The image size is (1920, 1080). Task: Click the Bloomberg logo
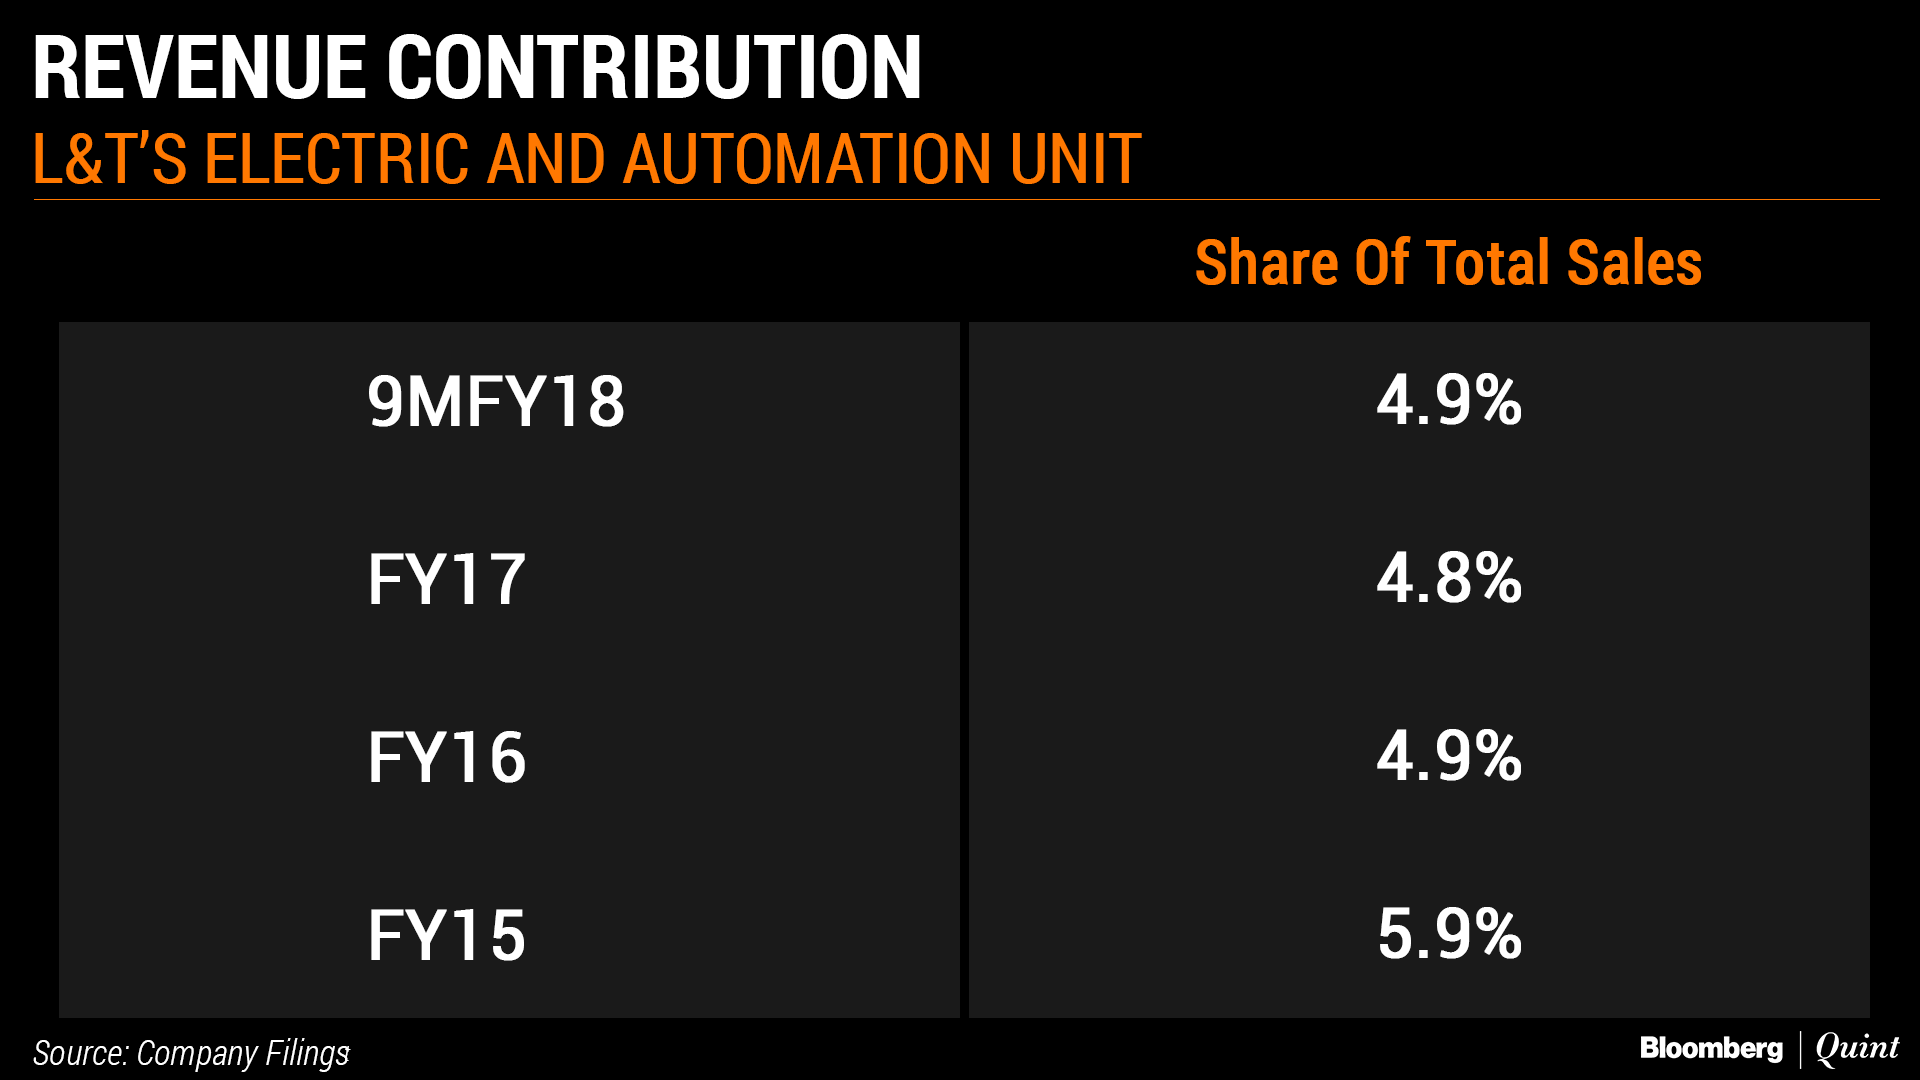[1711, 1048]
